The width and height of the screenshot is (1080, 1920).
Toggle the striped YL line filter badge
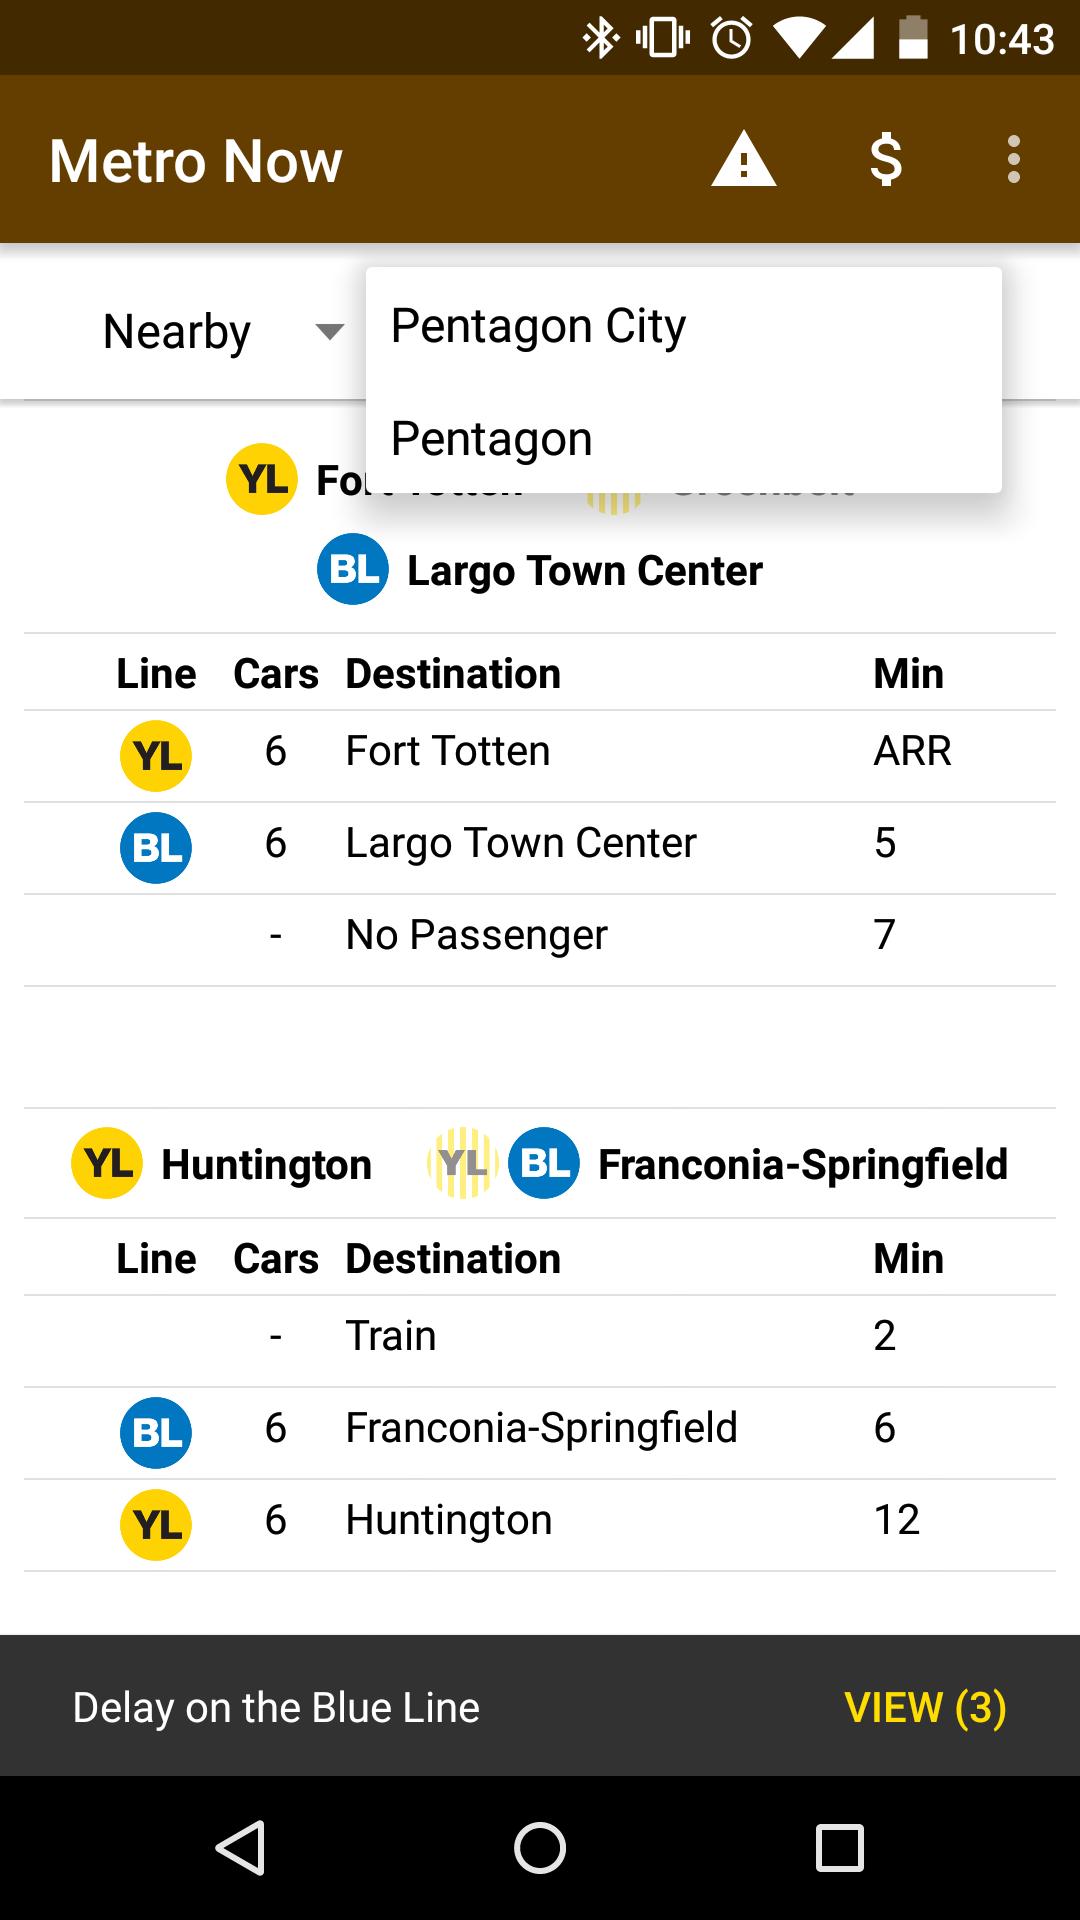click(x=463, y=1163)
